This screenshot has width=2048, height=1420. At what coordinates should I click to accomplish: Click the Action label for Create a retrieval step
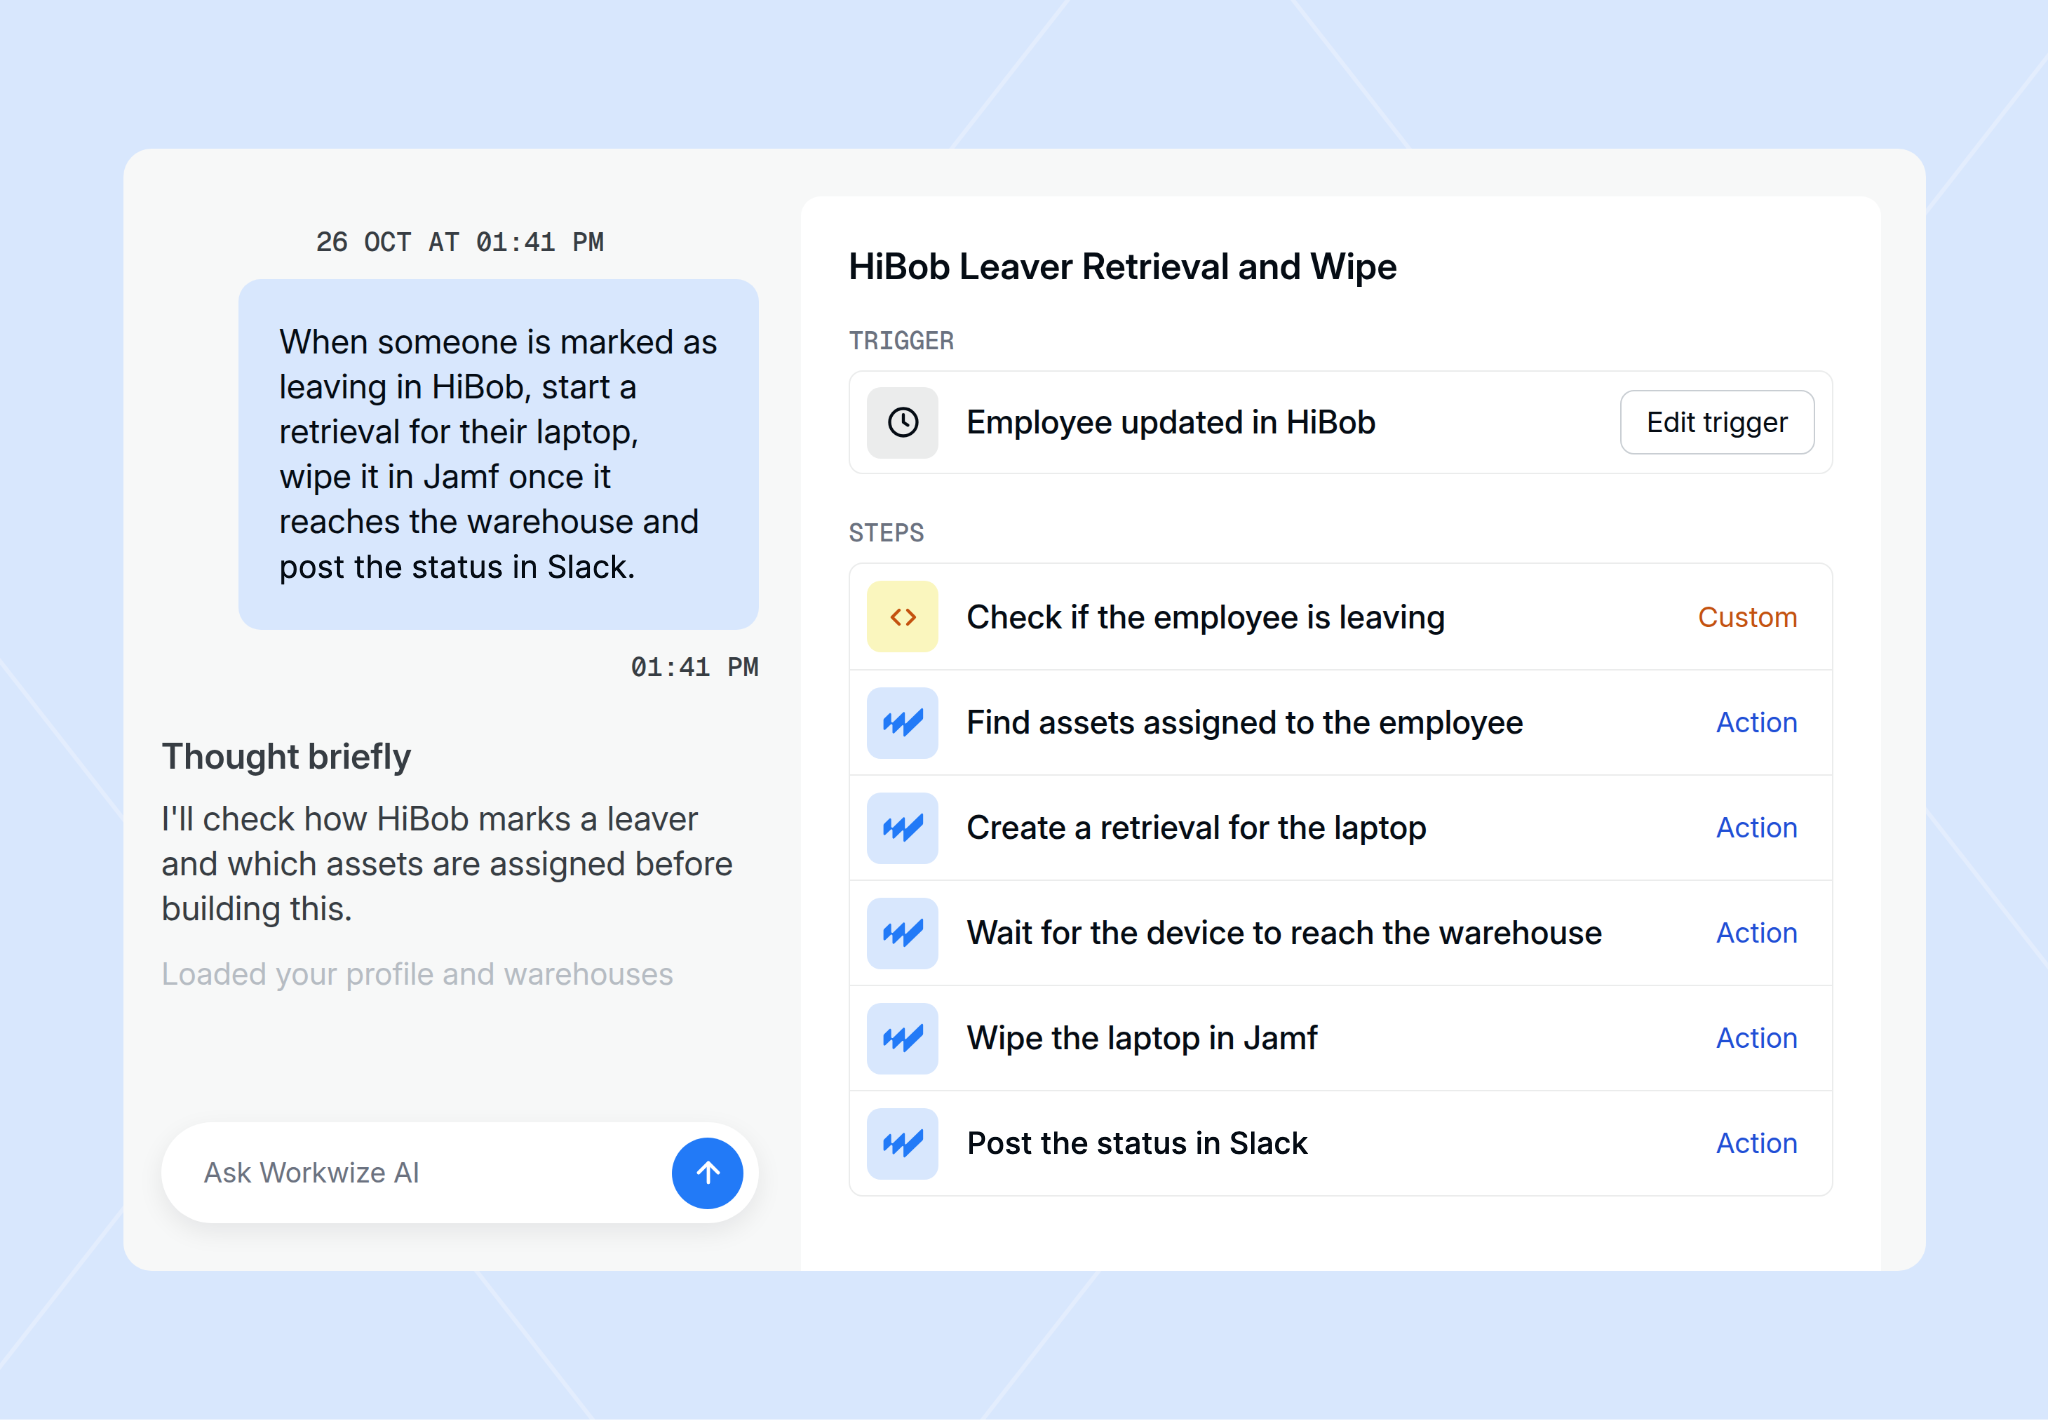click(x=1757, y=828)
